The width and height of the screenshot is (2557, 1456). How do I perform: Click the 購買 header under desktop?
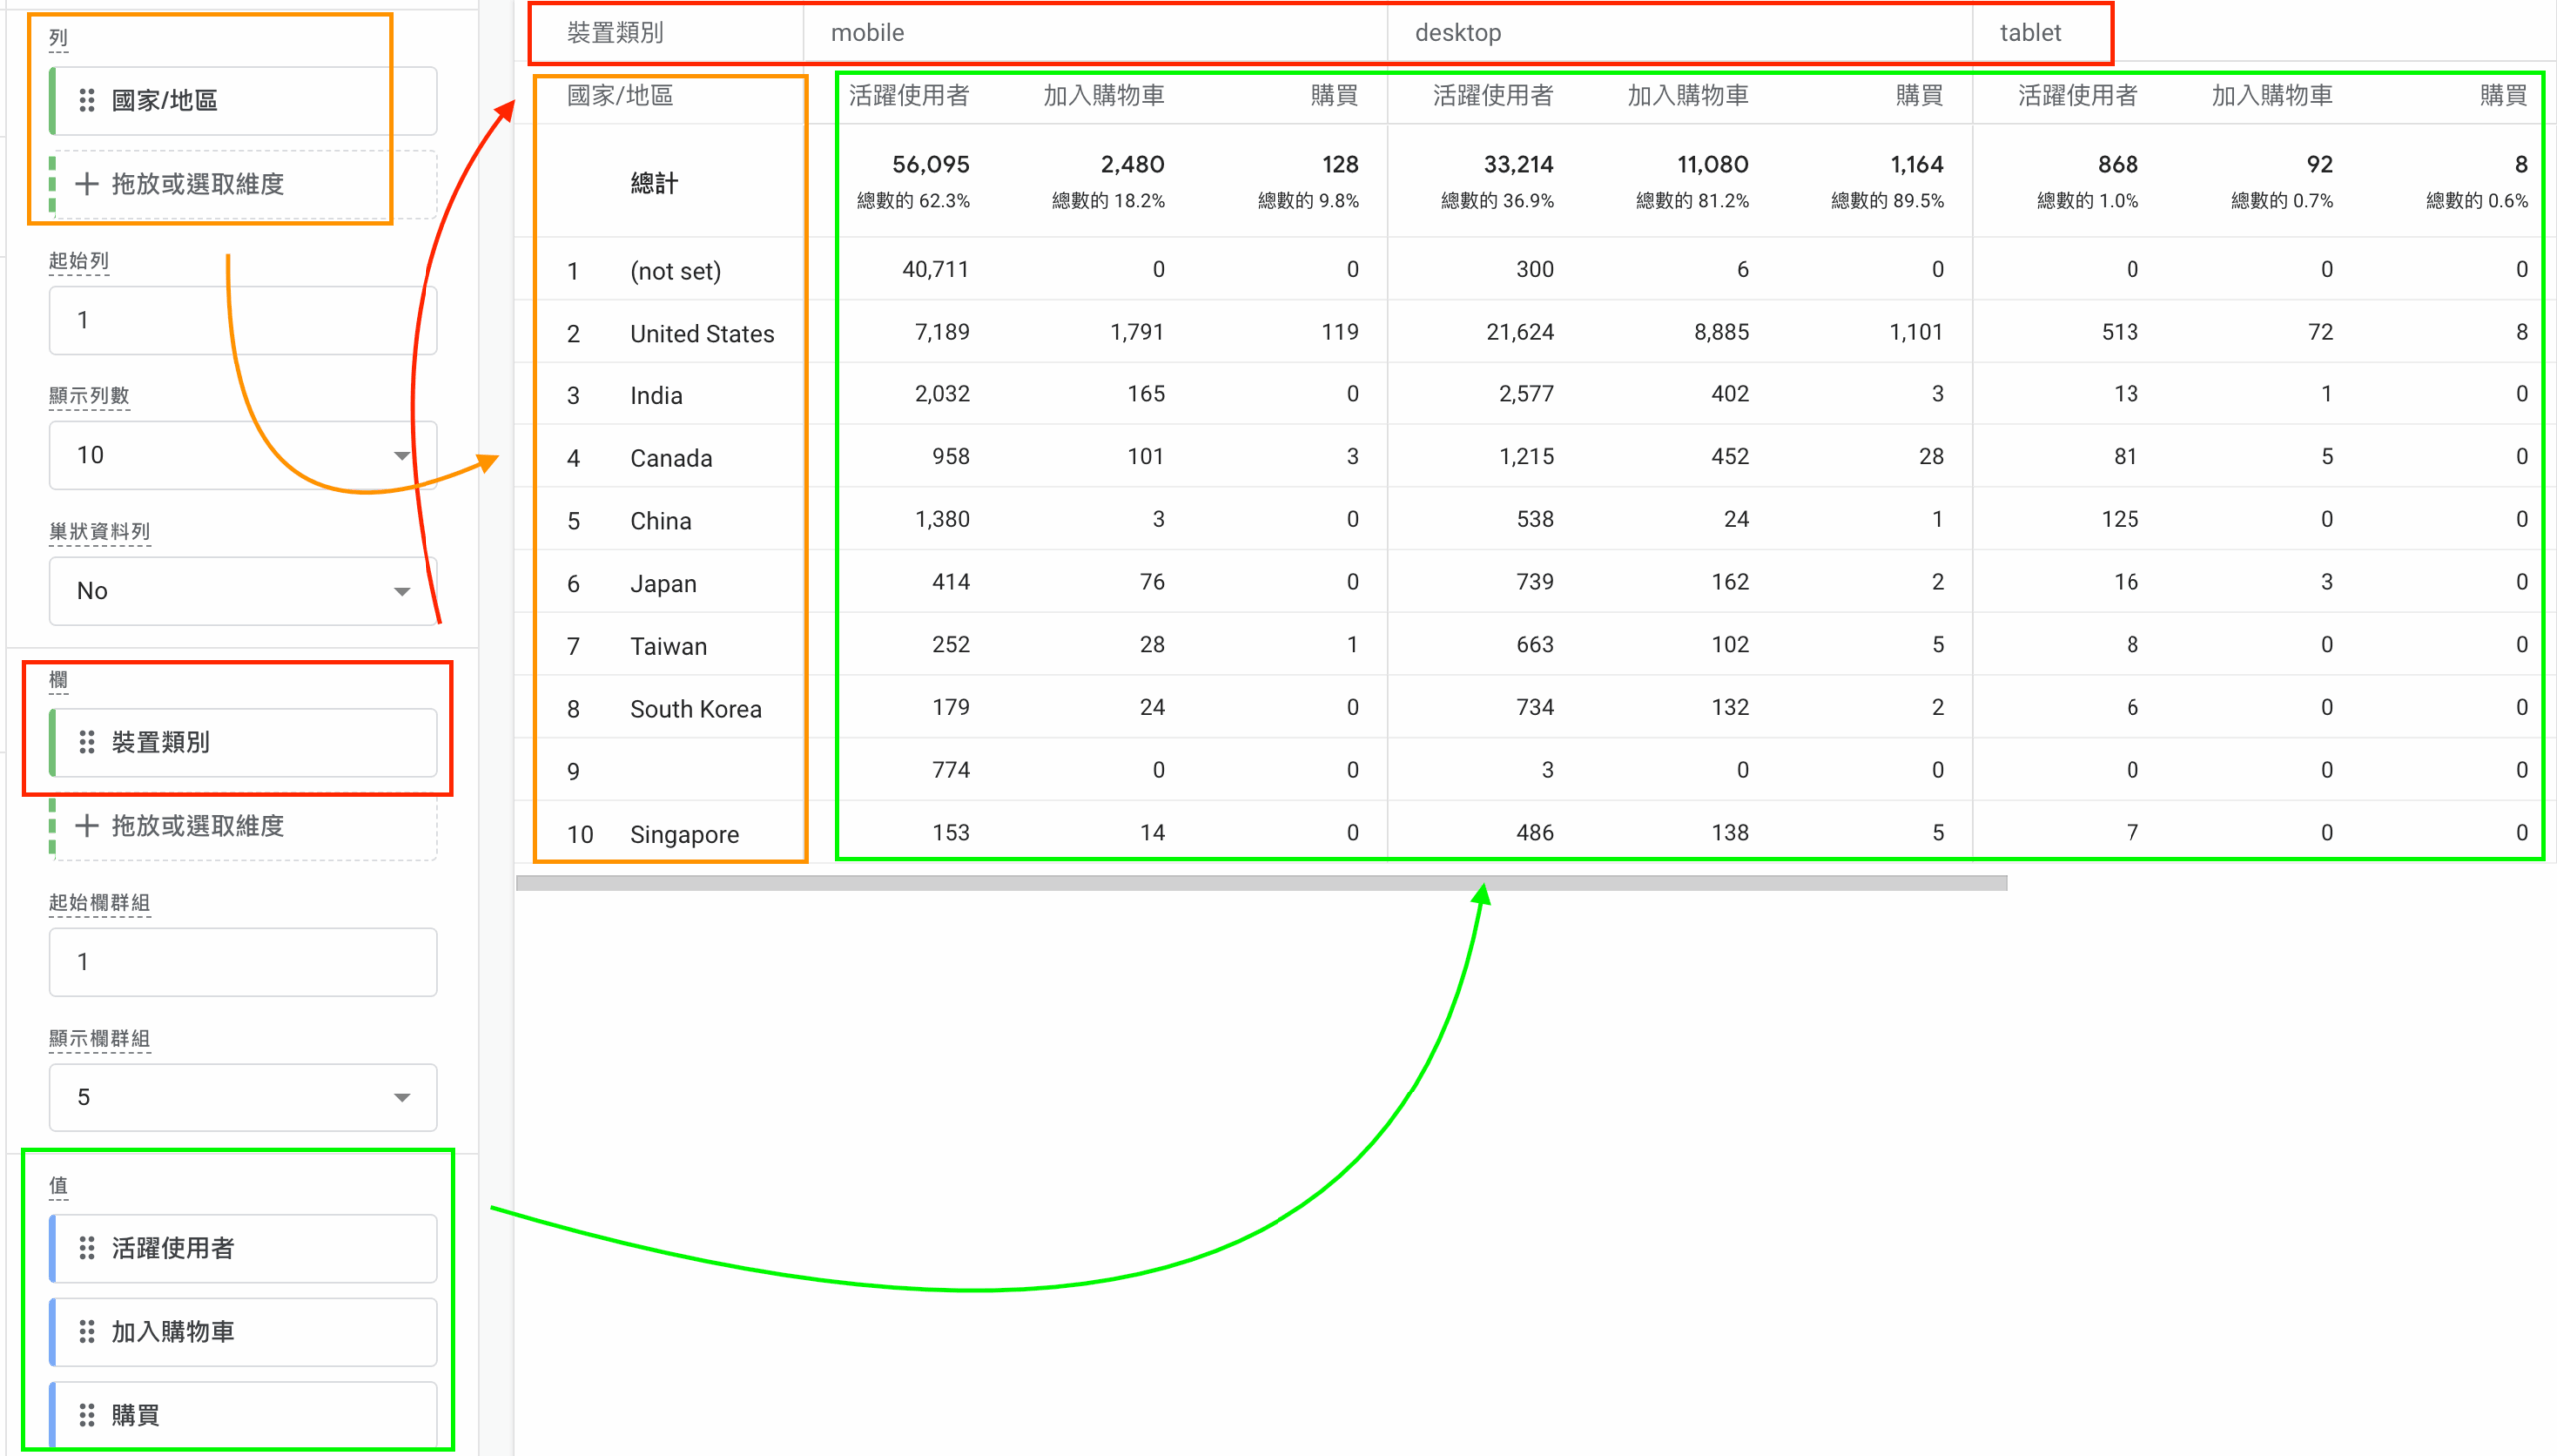pos(1919,95)
